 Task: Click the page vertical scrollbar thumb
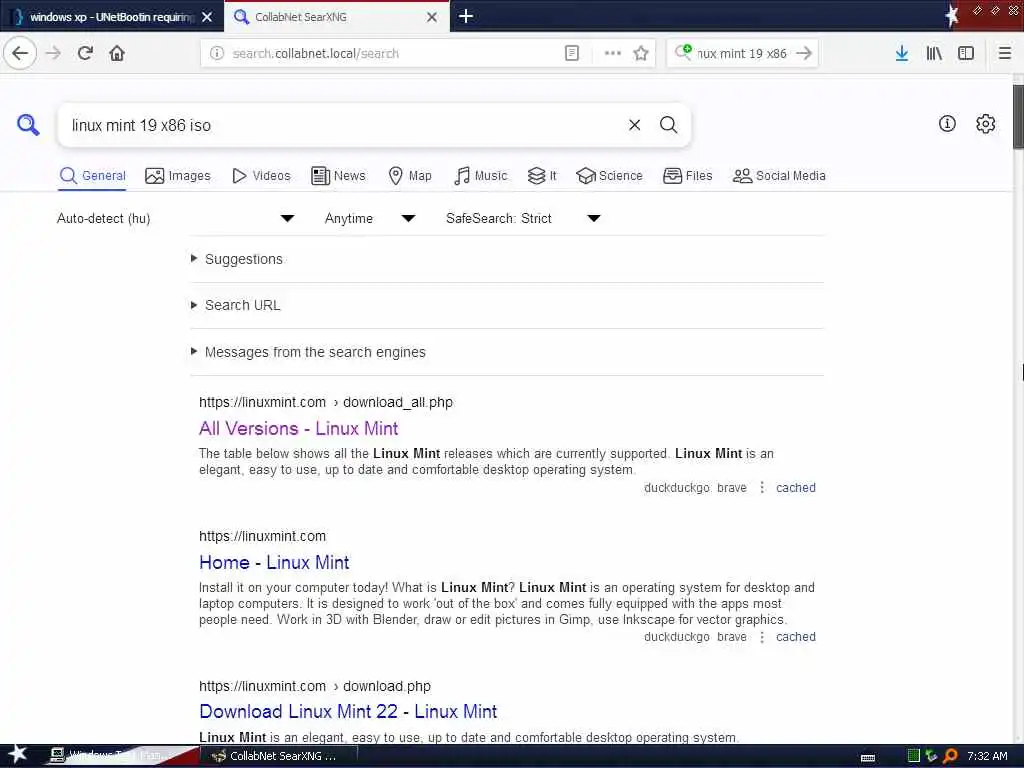pyautogui.click(x=1018, y=116)
